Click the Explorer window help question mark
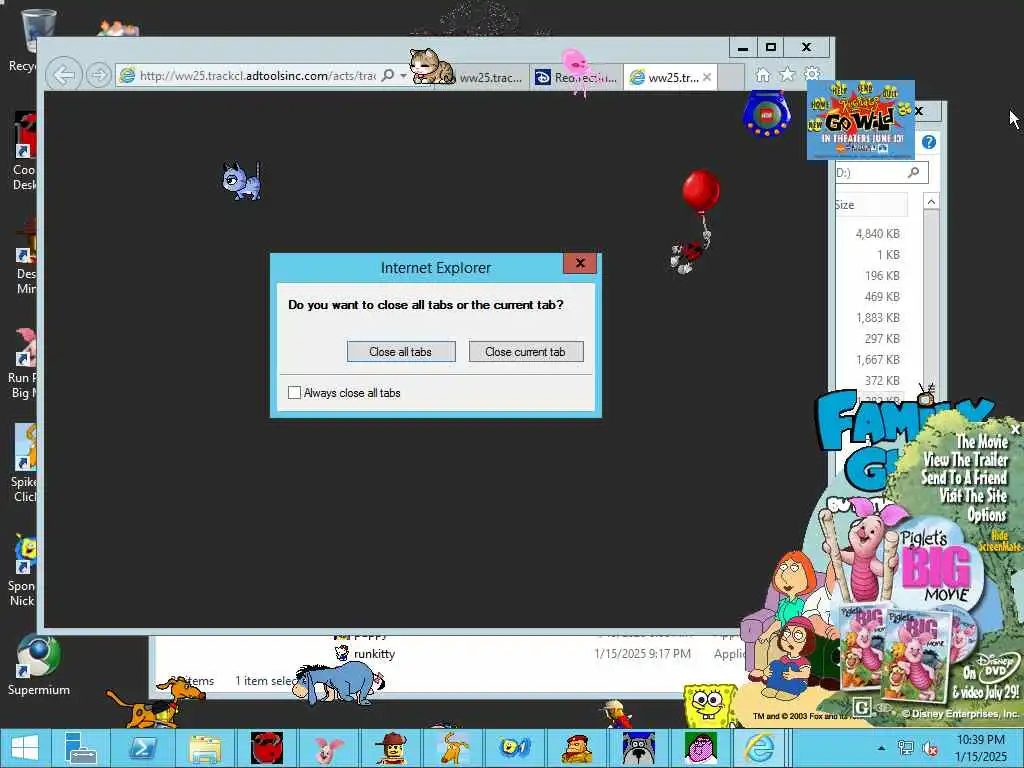The width and height of the screenshot is (1024, 768). pos(929,142)
